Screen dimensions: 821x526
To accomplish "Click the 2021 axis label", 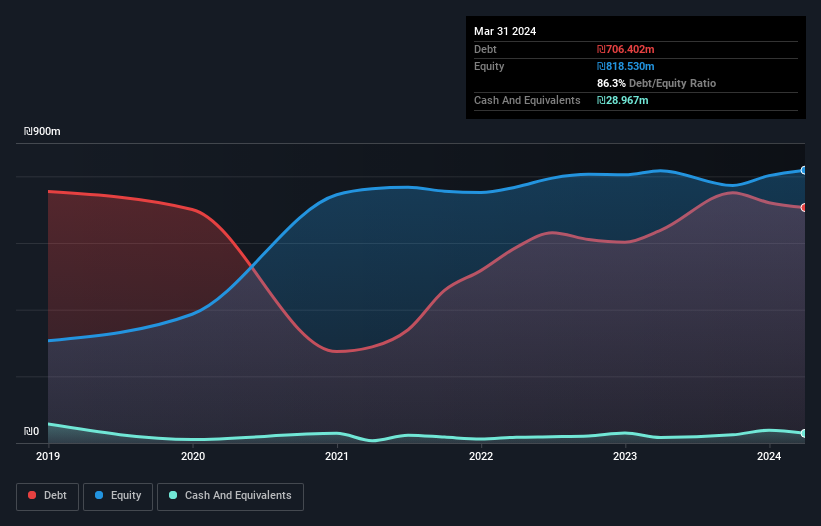I will point(337,456).
